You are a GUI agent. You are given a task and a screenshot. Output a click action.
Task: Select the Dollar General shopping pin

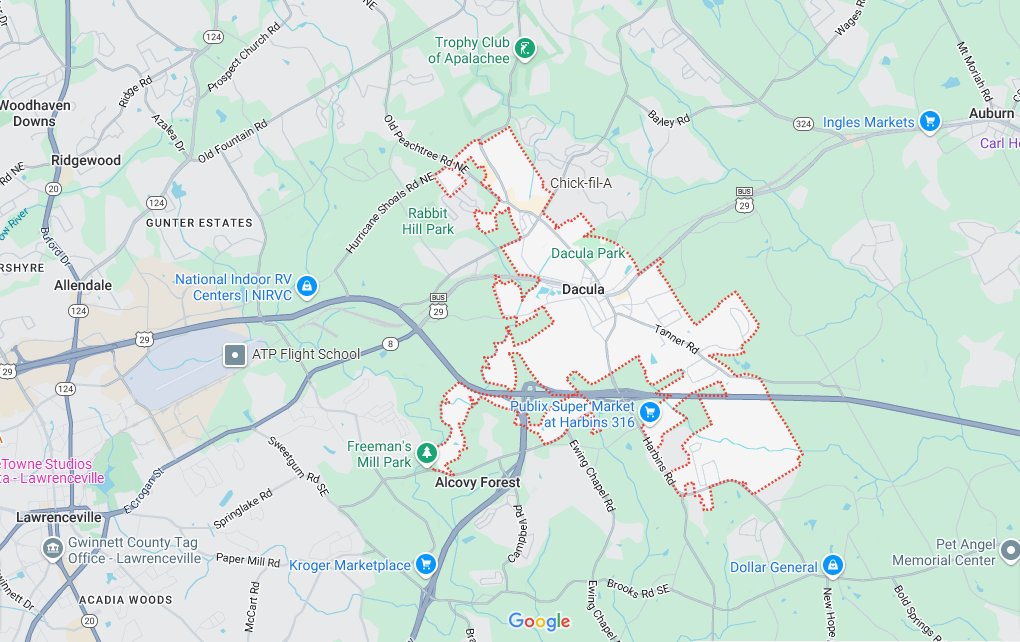(x=833, y=565)
